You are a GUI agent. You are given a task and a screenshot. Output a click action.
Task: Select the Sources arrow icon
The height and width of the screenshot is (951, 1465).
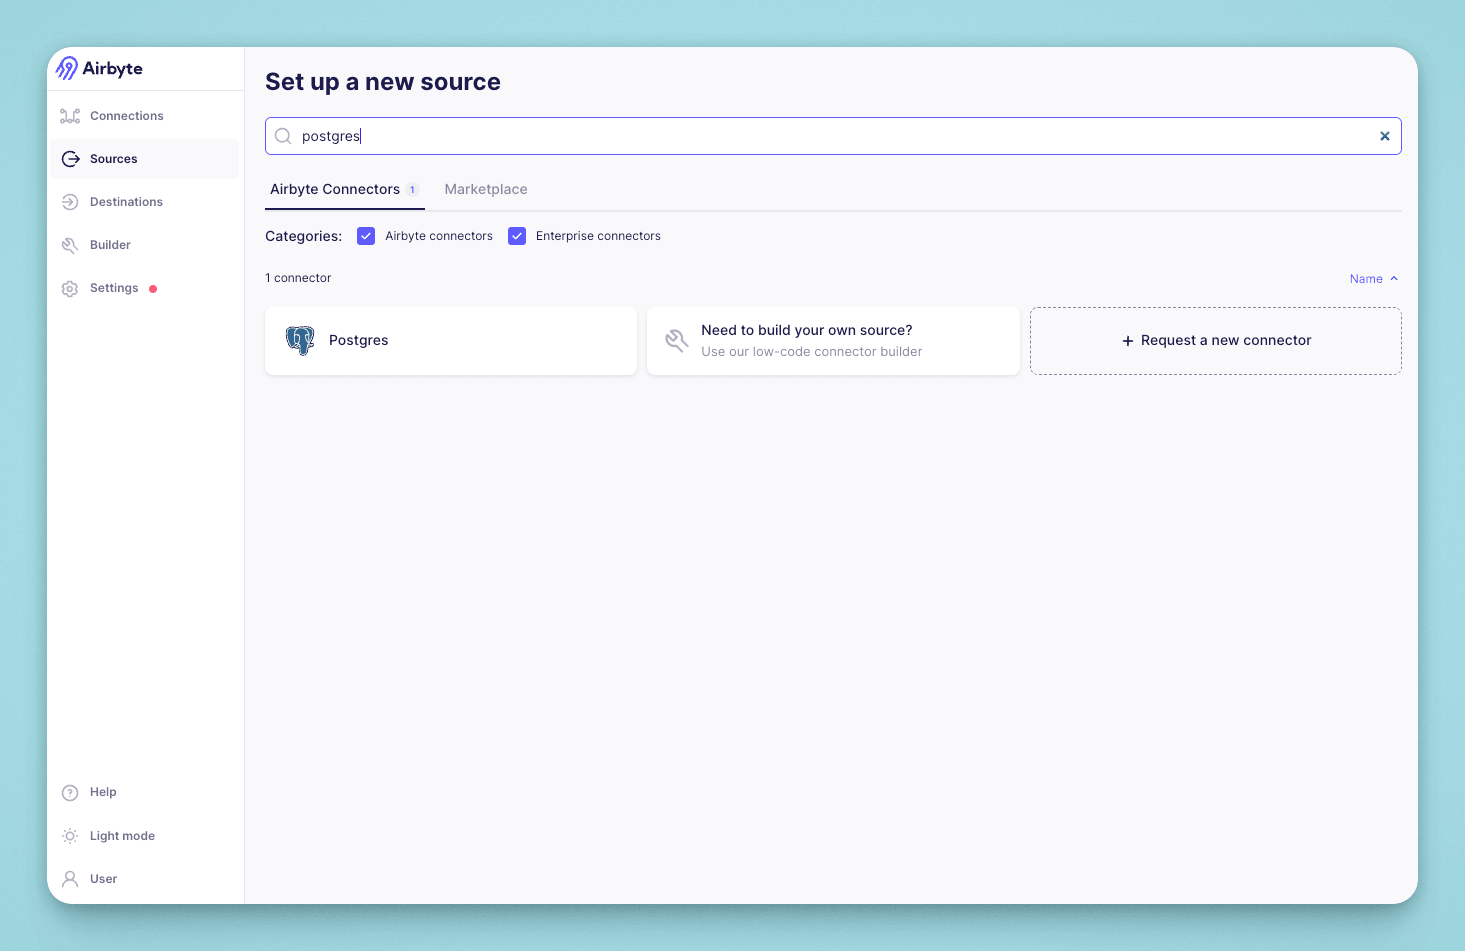tap(70, 159)
